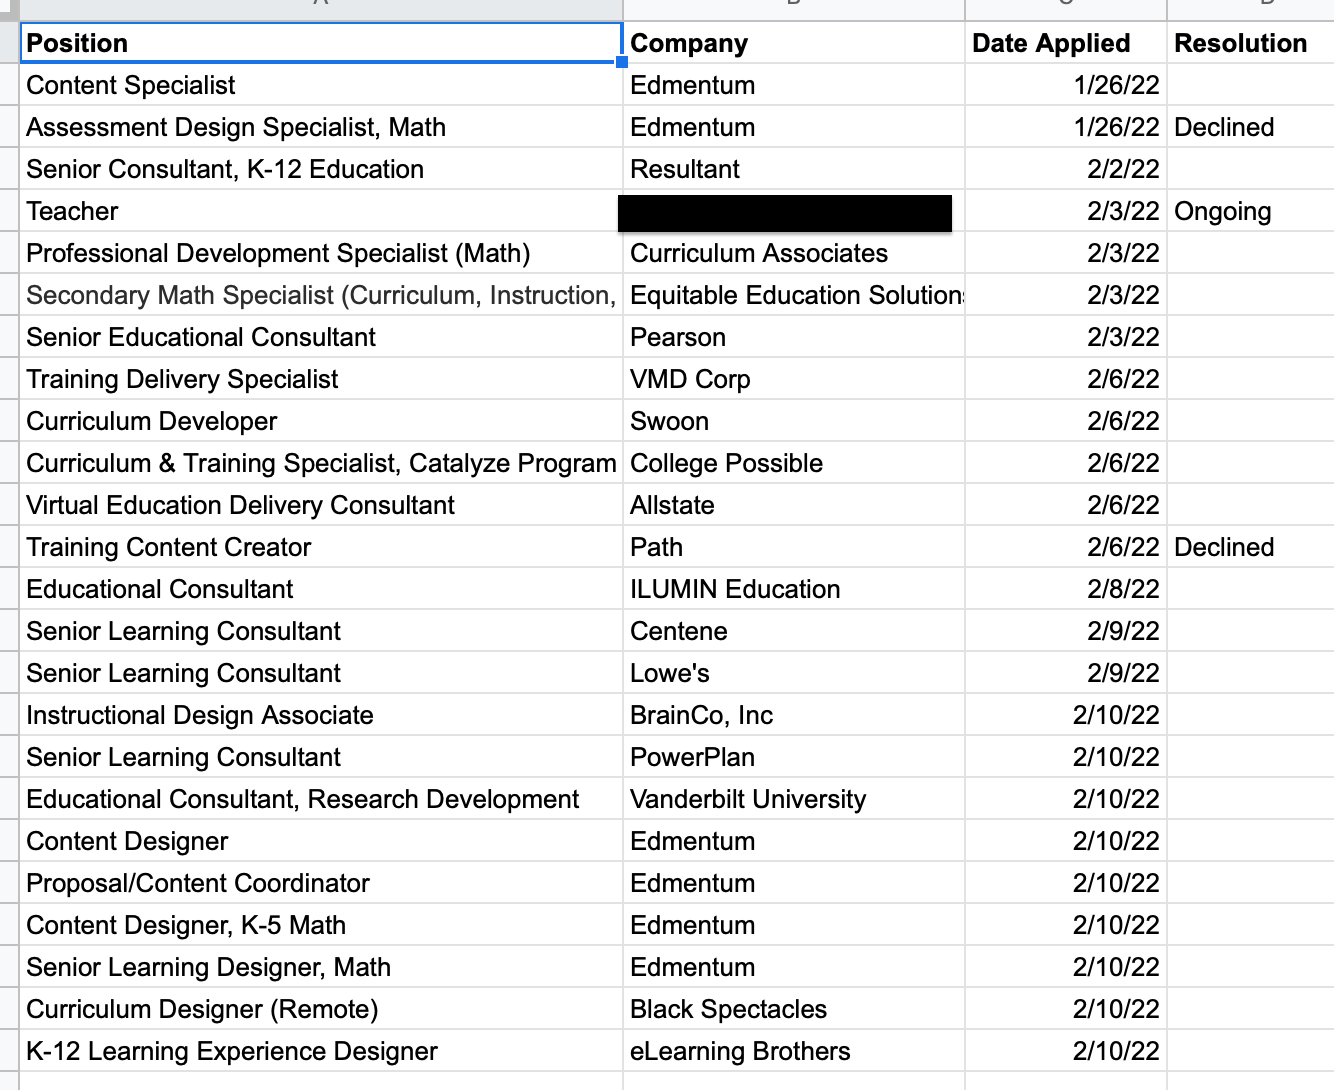Select the blacked-out company cell for Teacher
Viewport: 1334px width, 1090px height.
pos(785,213)
